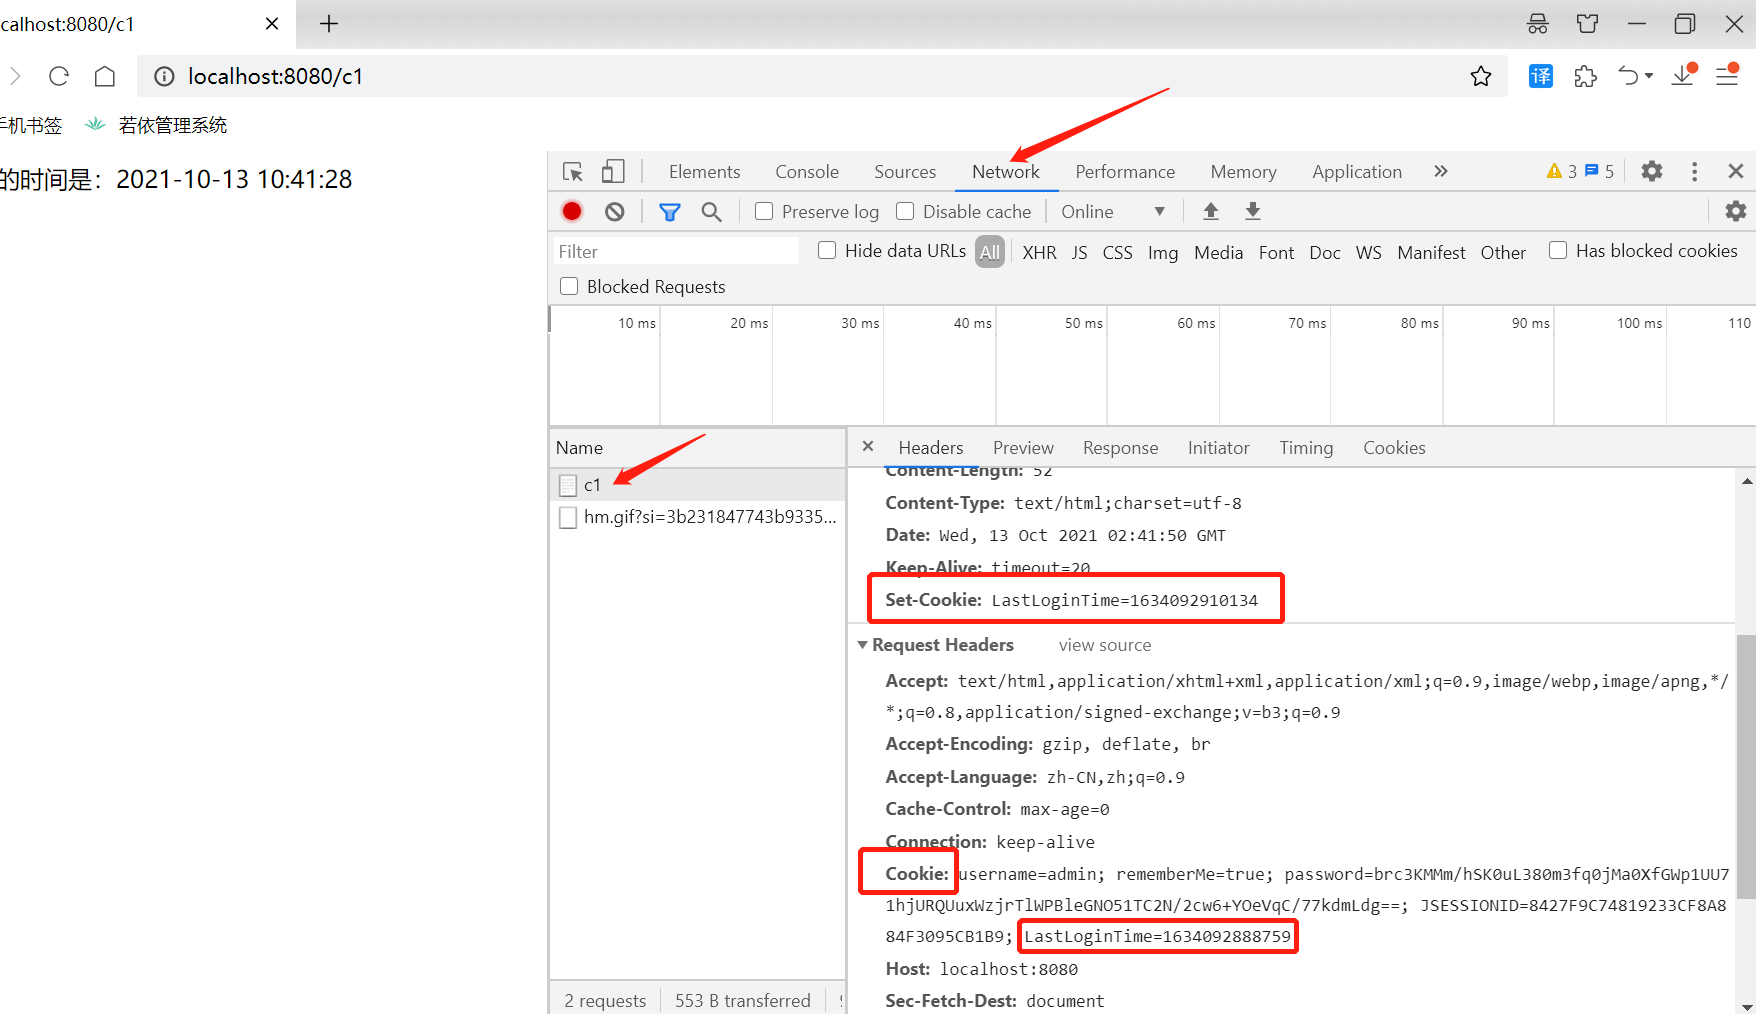The image size is (1756, 1014).
Task: Open the Response detail tab
Action: [1120, 448]
